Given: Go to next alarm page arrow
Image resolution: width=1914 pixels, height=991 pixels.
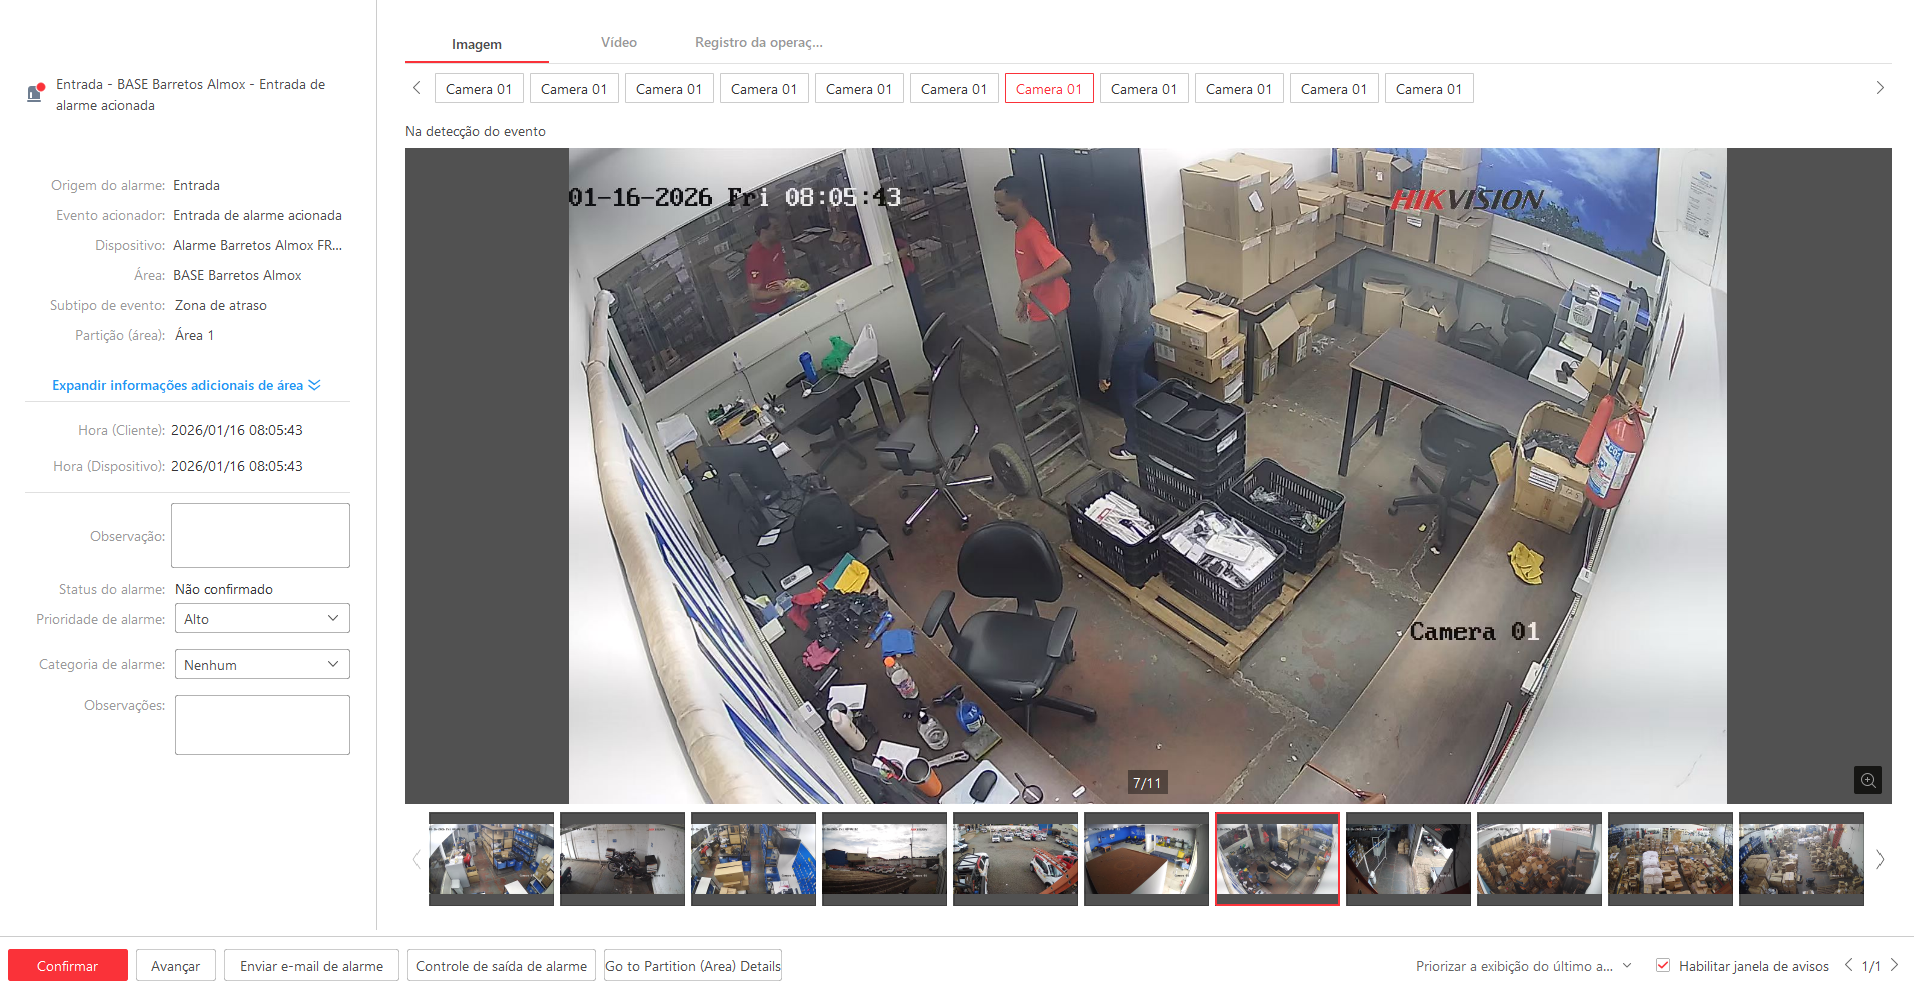Looking at the screenshot, I should click(x=1894, y=965).
